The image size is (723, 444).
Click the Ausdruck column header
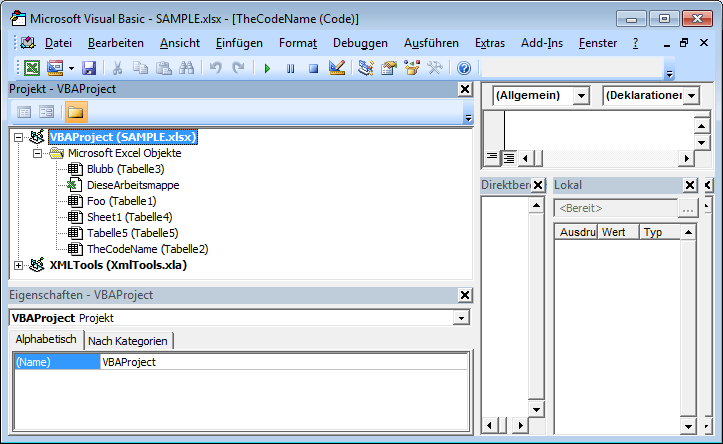tap(576, 232)
